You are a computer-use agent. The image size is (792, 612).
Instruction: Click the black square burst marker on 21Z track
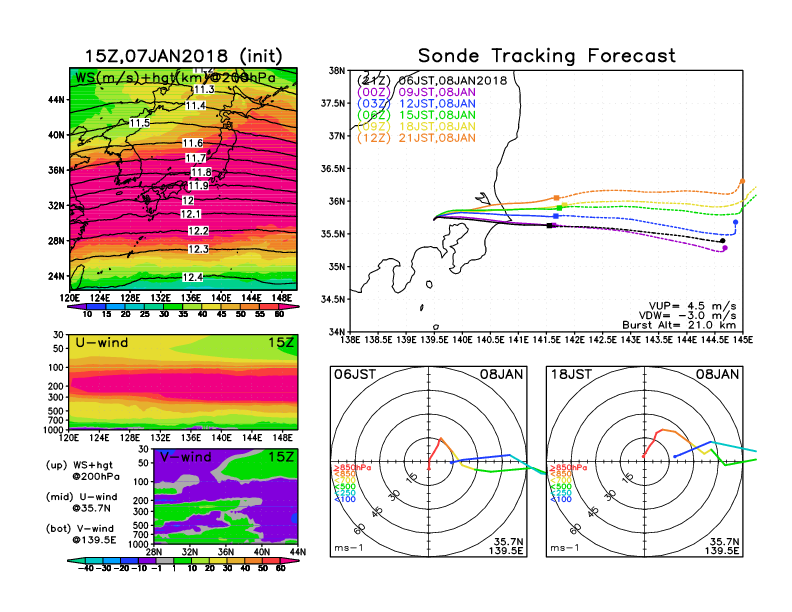(x=550, y=225)
